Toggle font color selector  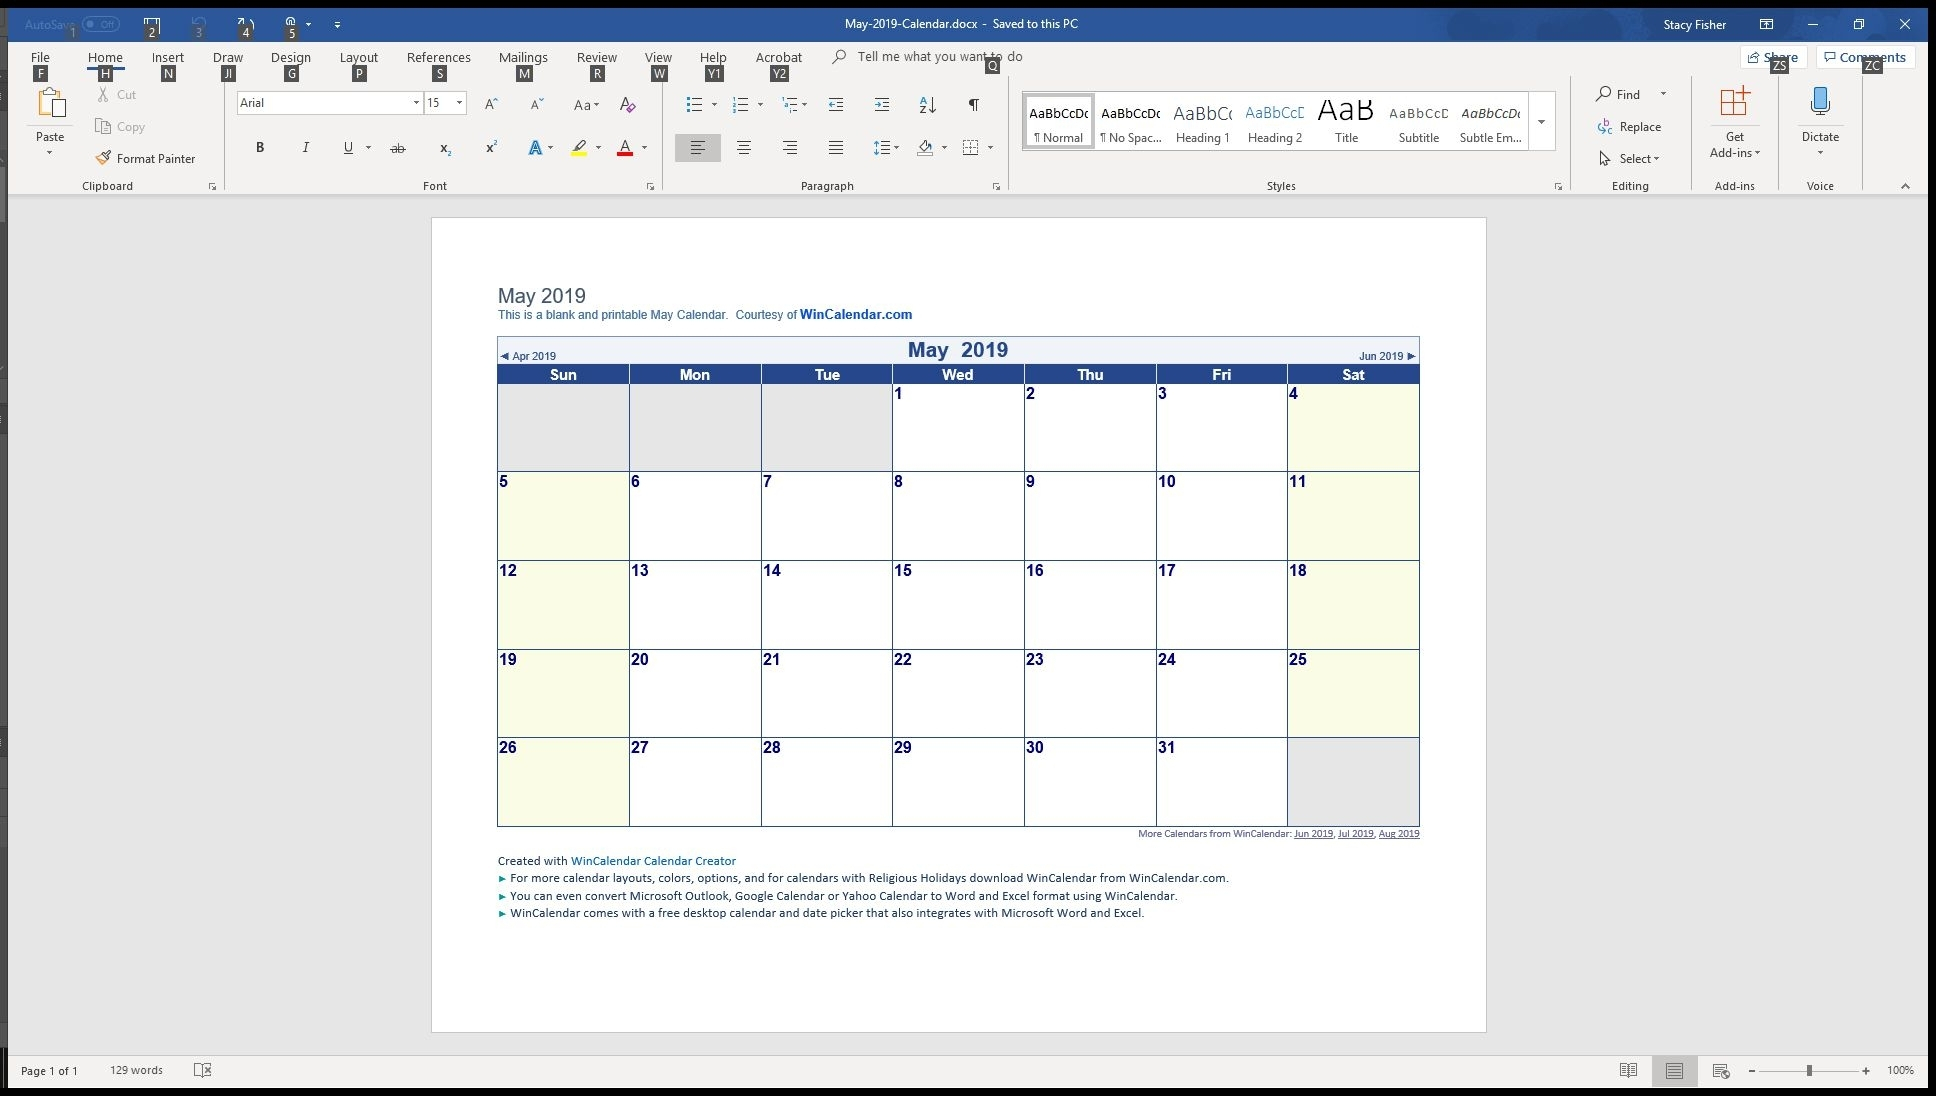[x=644, y=148]
